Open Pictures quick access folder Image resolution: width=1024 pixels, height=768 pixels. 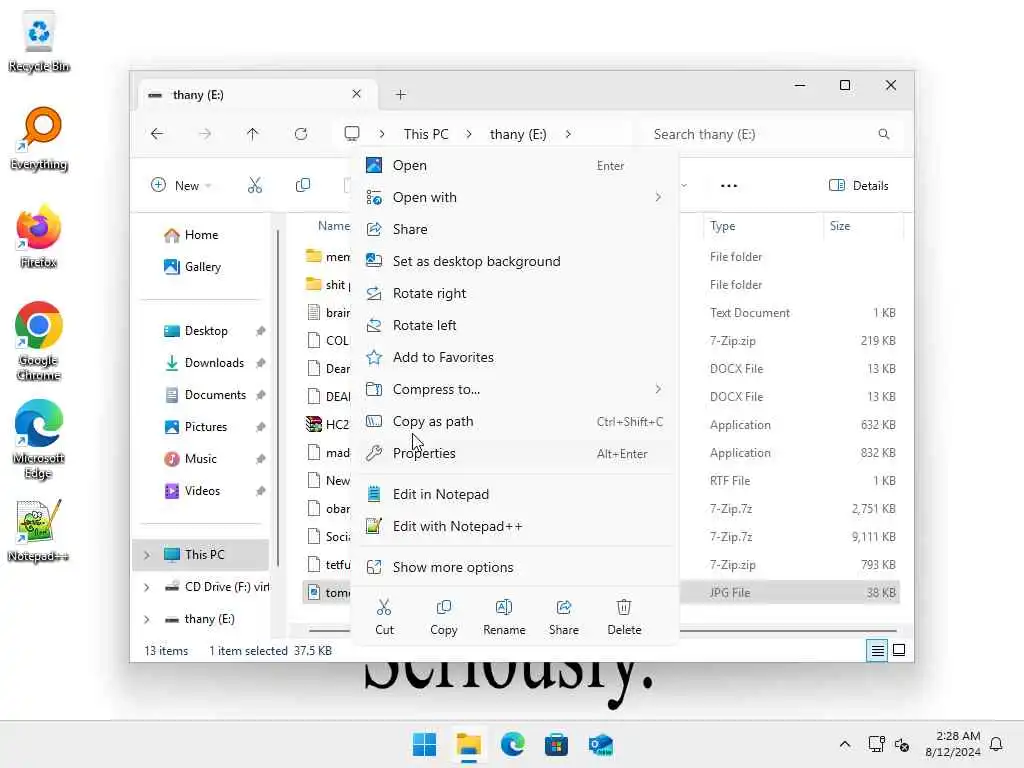coord(205,427)
